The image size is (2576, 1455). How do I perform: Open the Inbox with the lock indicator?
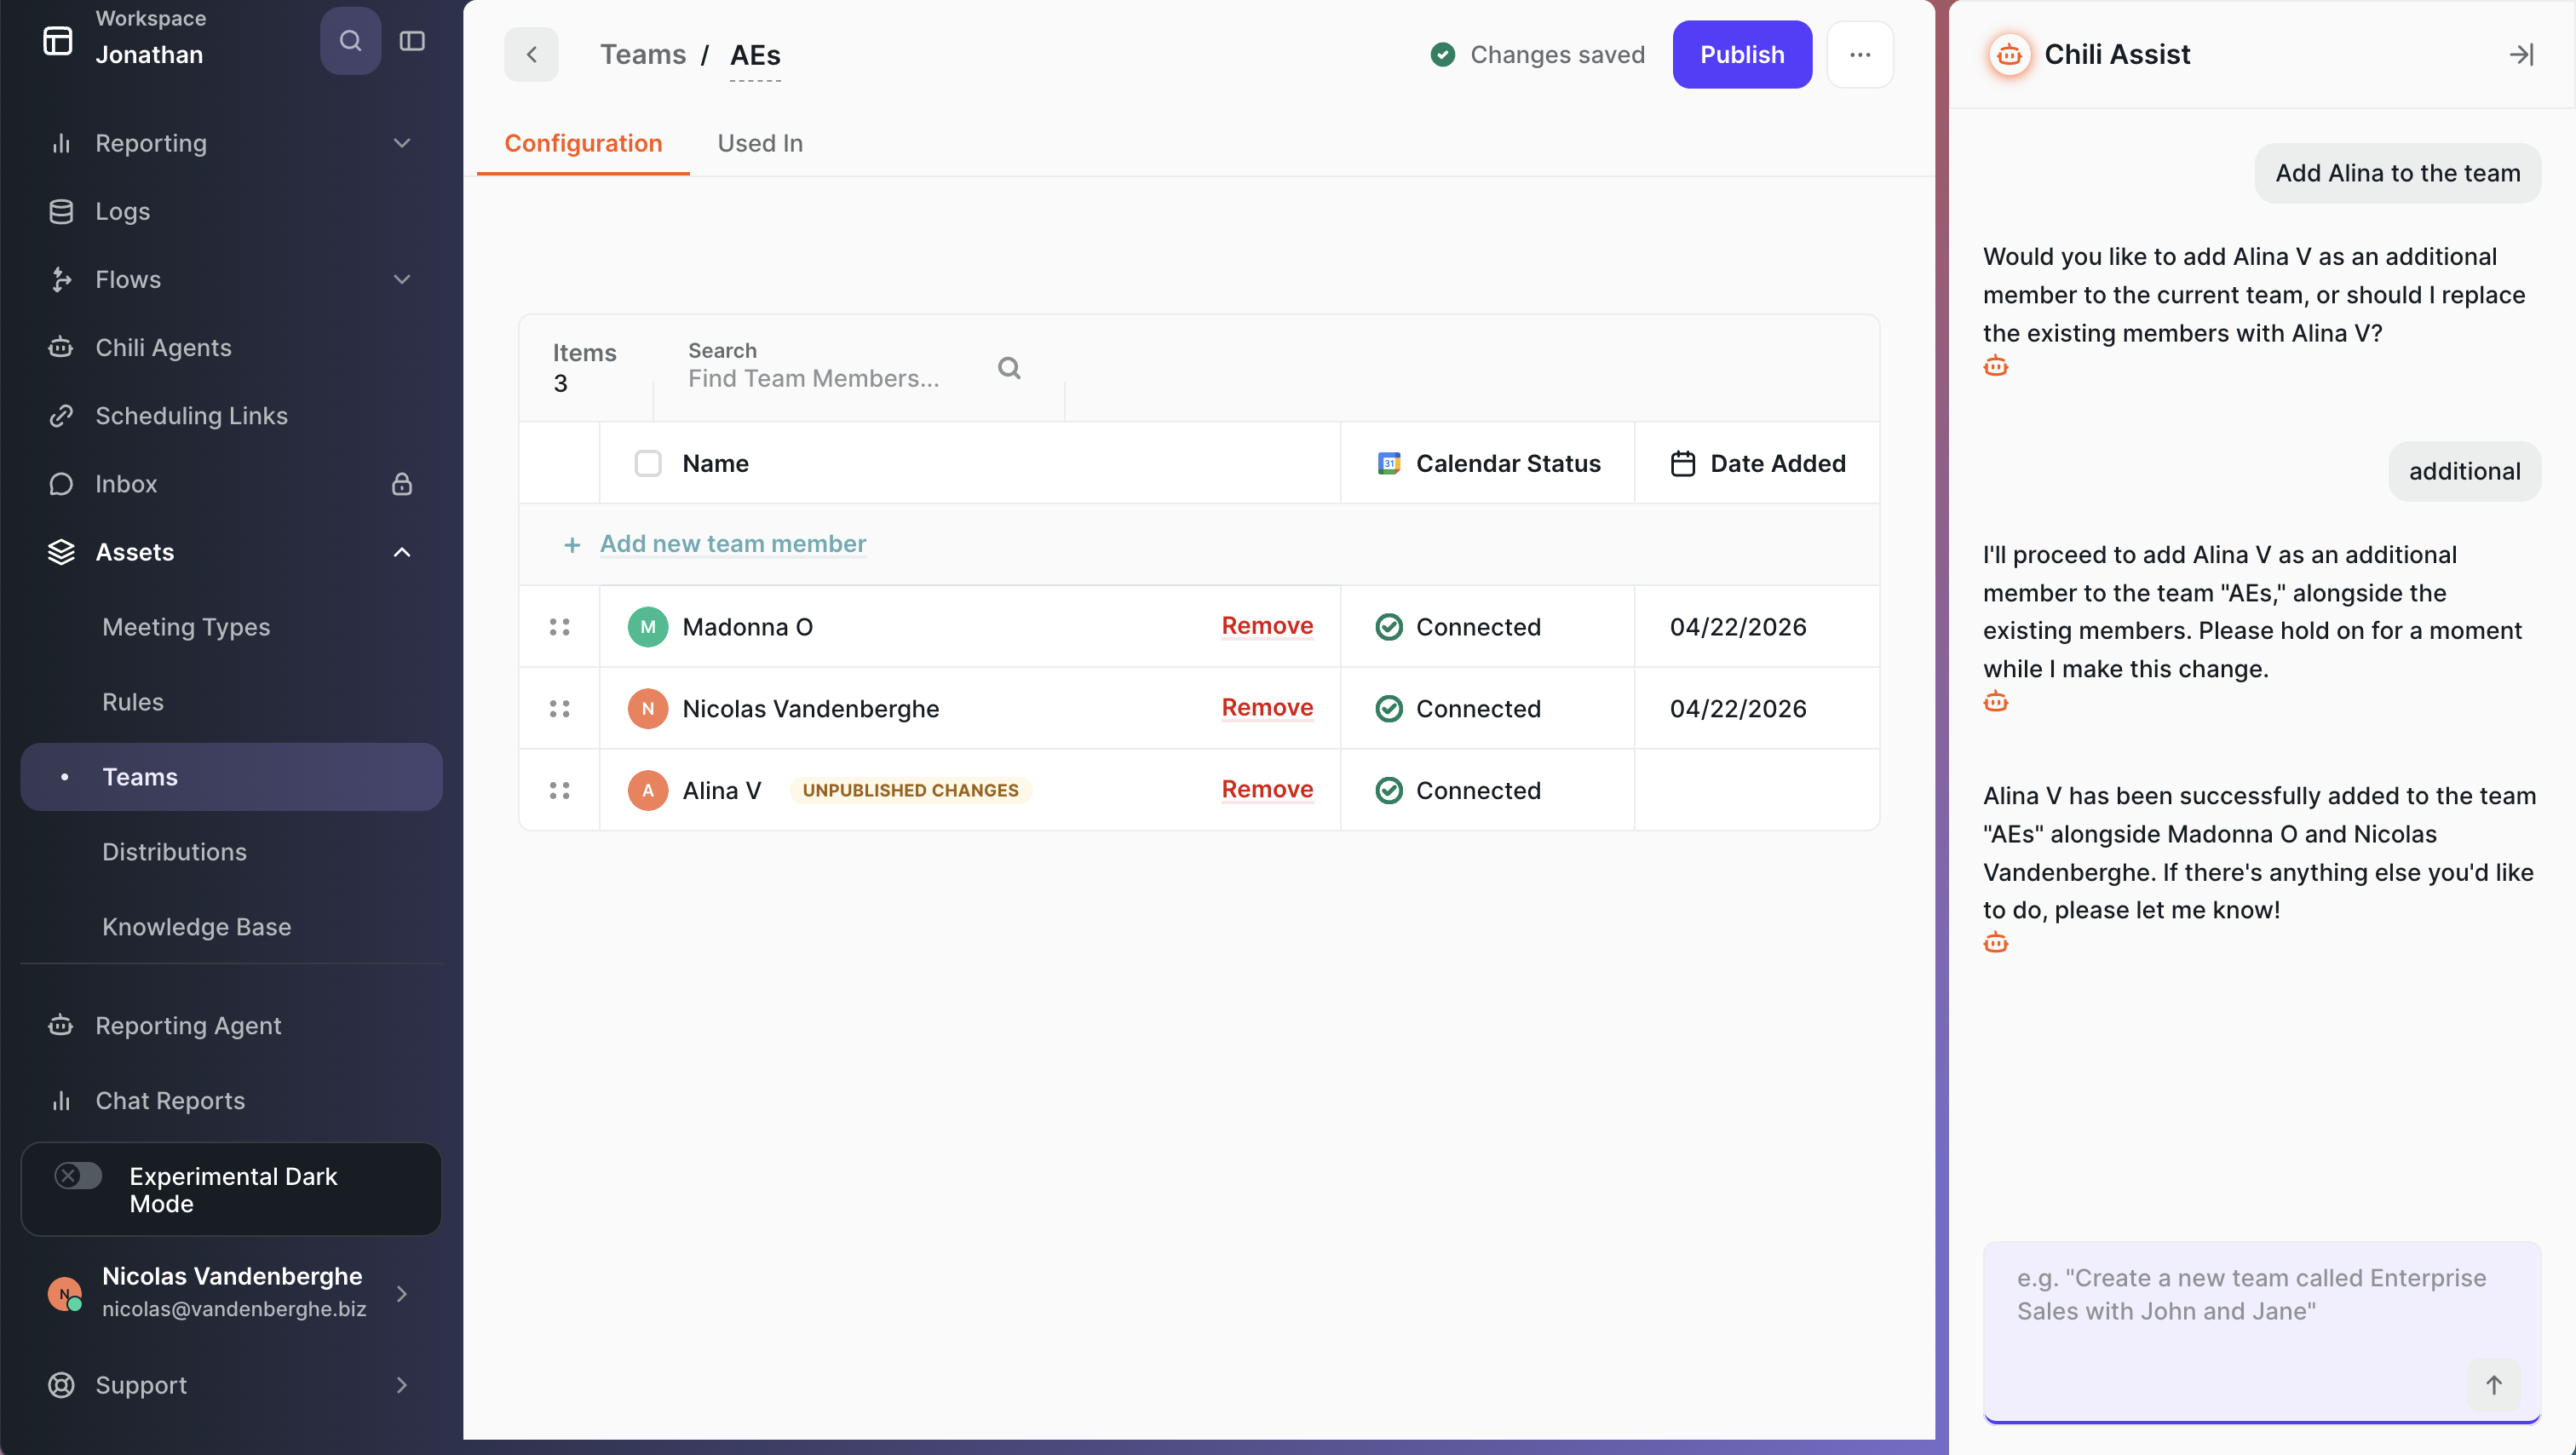click(x=126, y=484)
